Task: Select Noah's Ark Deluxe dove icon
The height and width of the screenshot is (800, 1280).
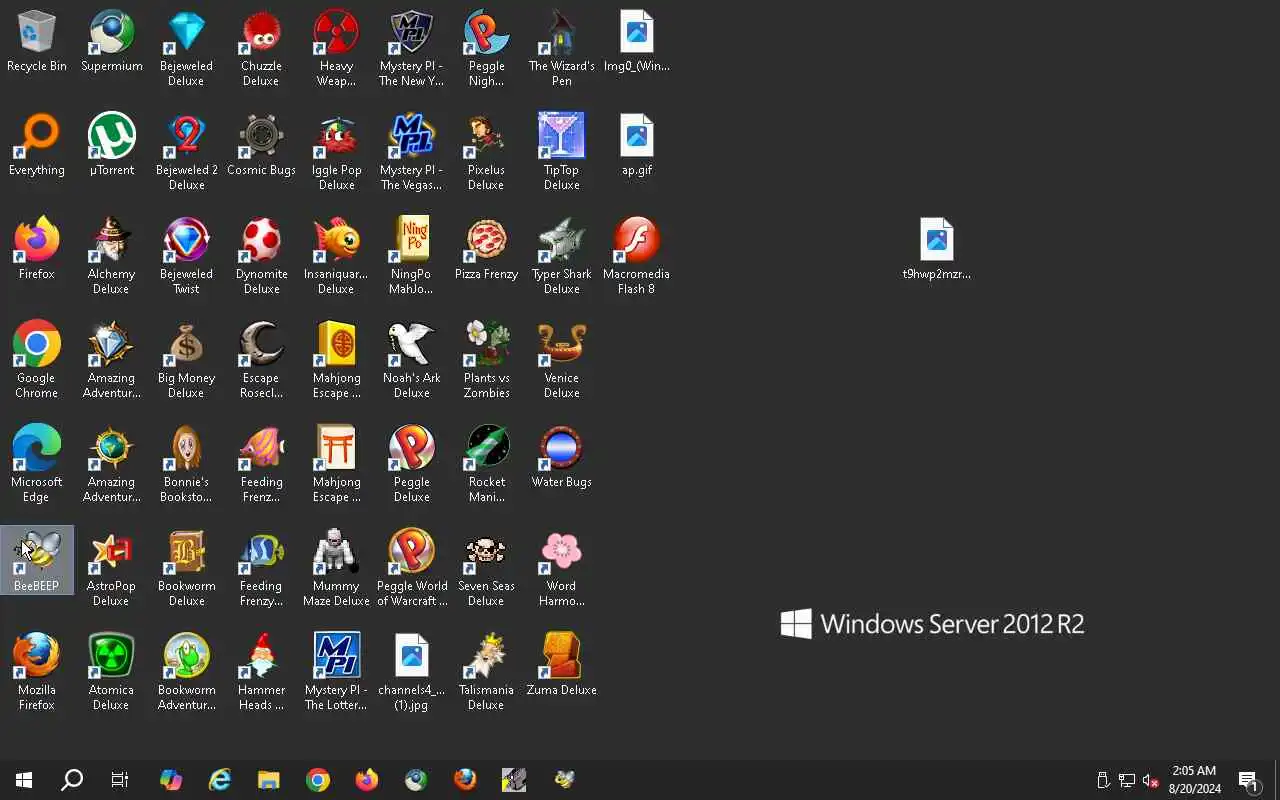Action: pos(411,361)
